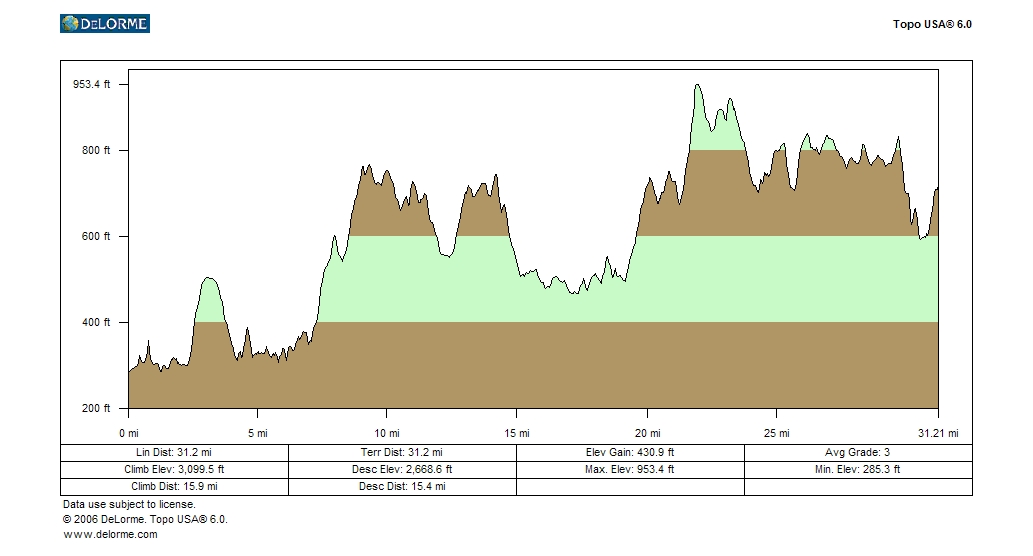The image size is (1033, 556).
Task: Click the Elev Gain 430.9 ft cell
Action: tap(629, 453)
